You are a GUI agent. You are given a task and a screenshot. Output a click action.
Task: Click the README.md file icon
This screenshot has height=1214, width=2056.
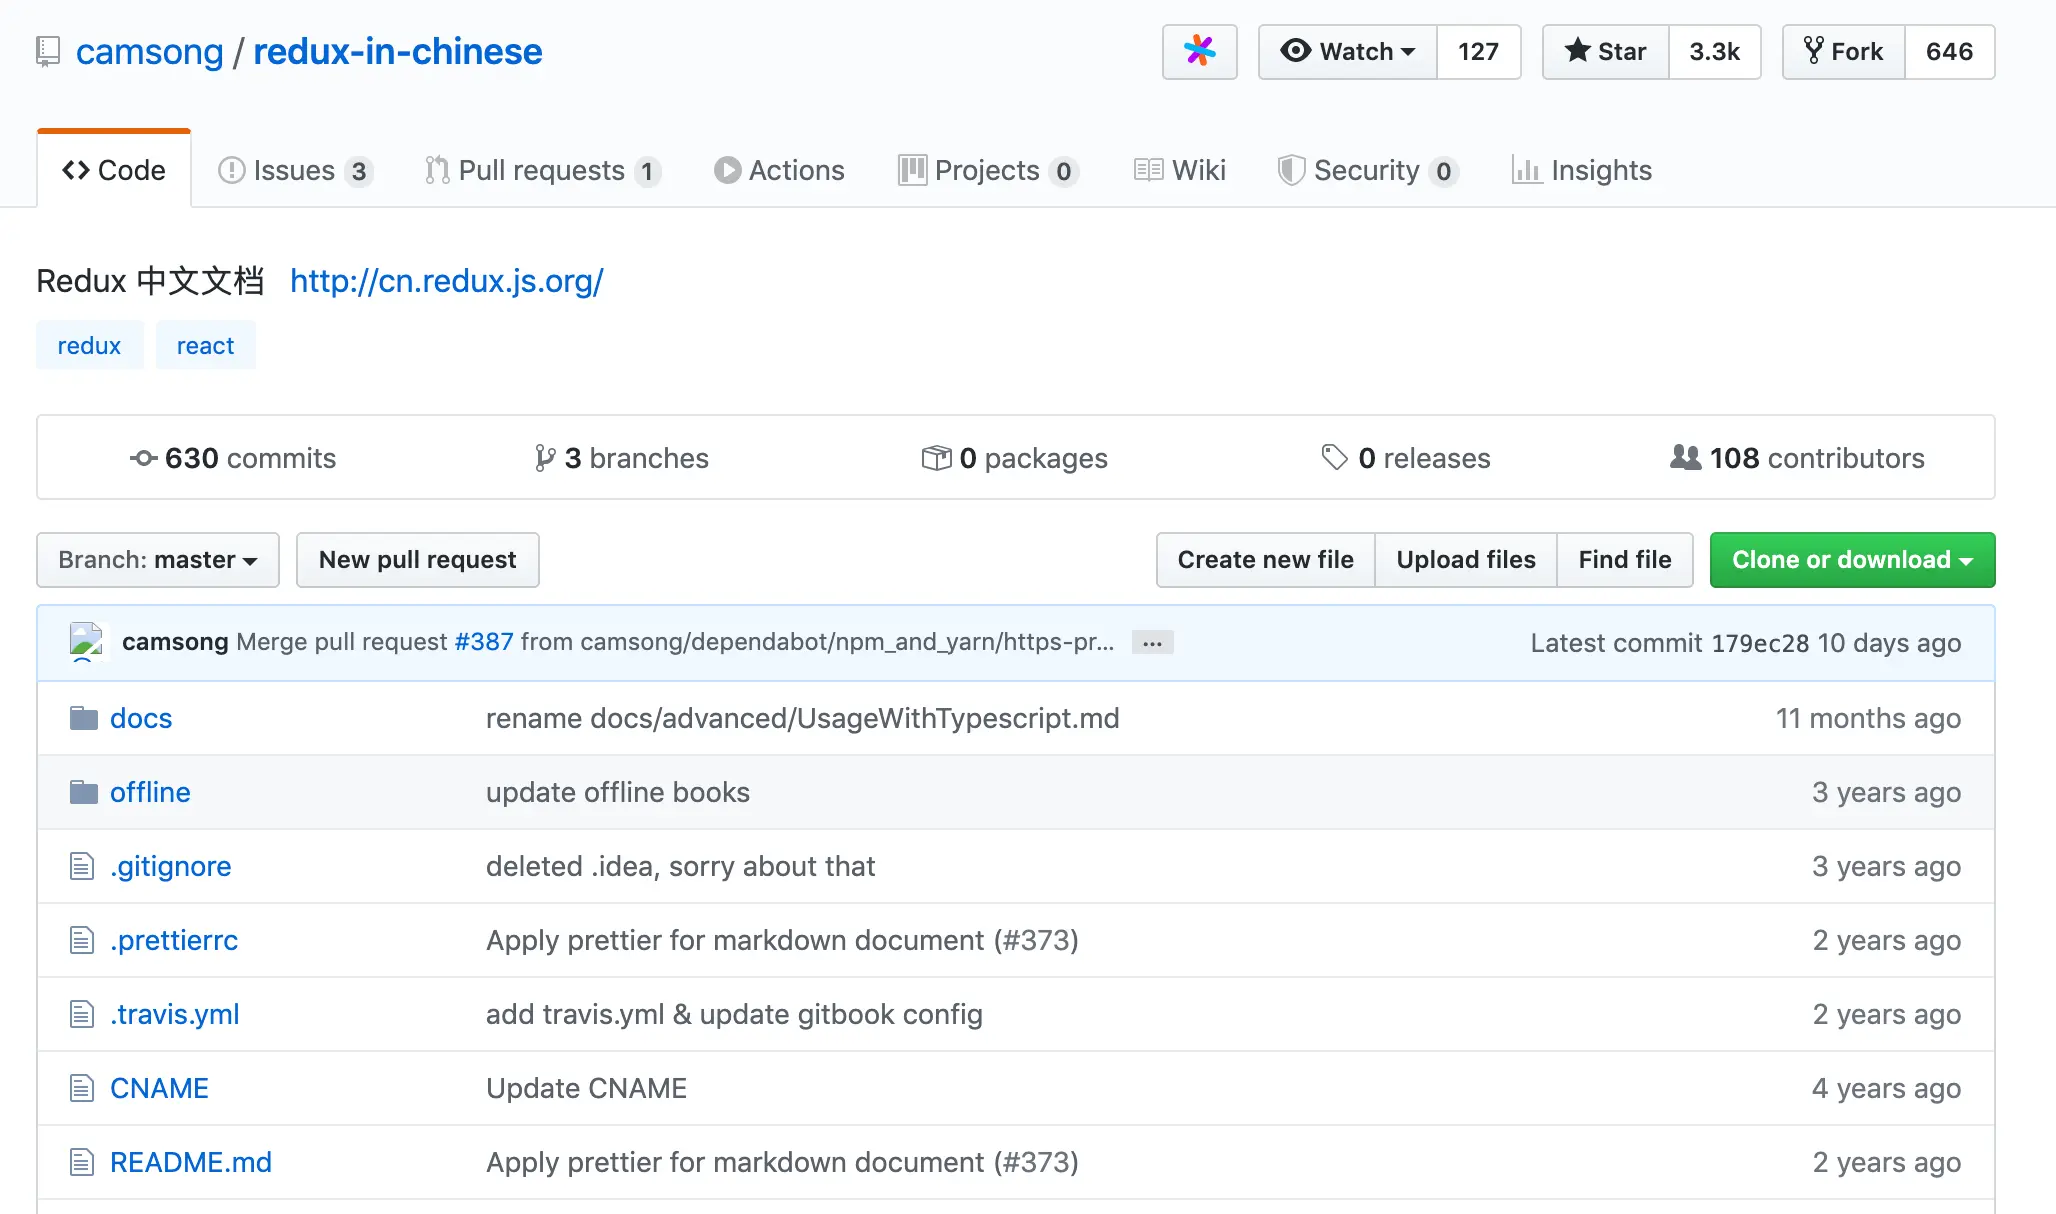coord(82,1162)
